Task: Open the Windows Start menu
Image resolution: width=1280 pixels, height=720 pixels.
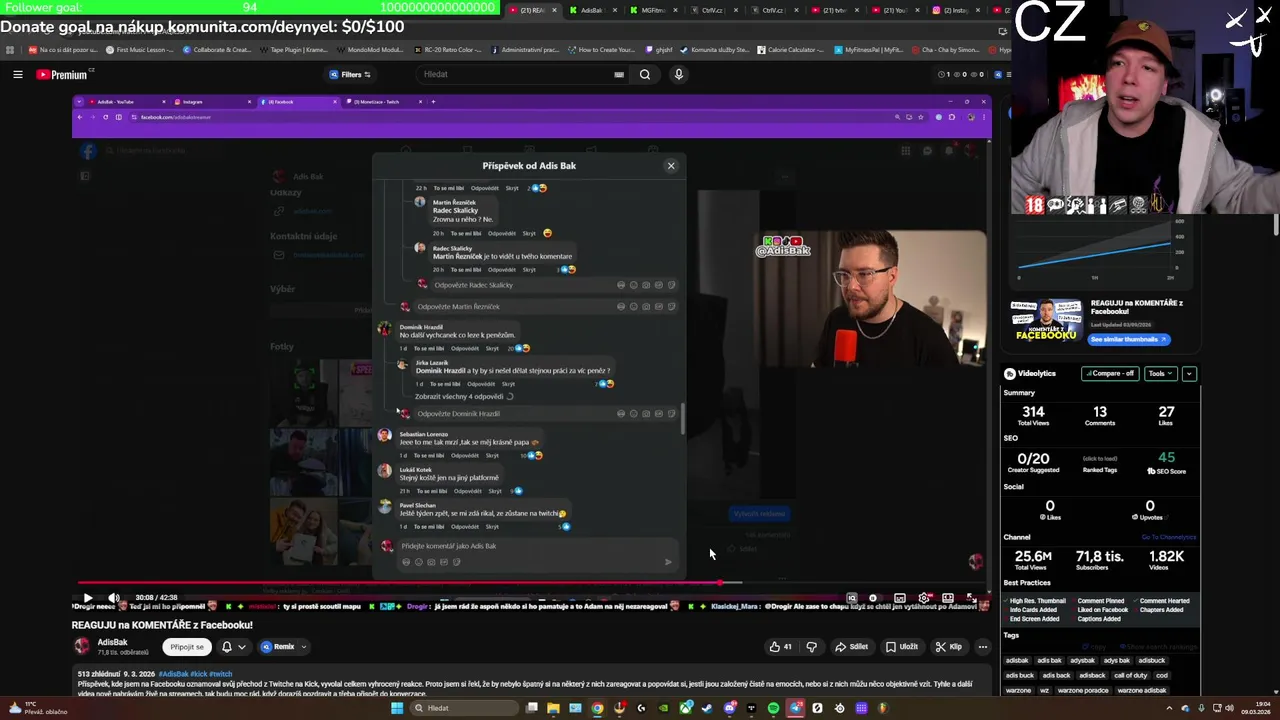Action: tap(397, 708)
